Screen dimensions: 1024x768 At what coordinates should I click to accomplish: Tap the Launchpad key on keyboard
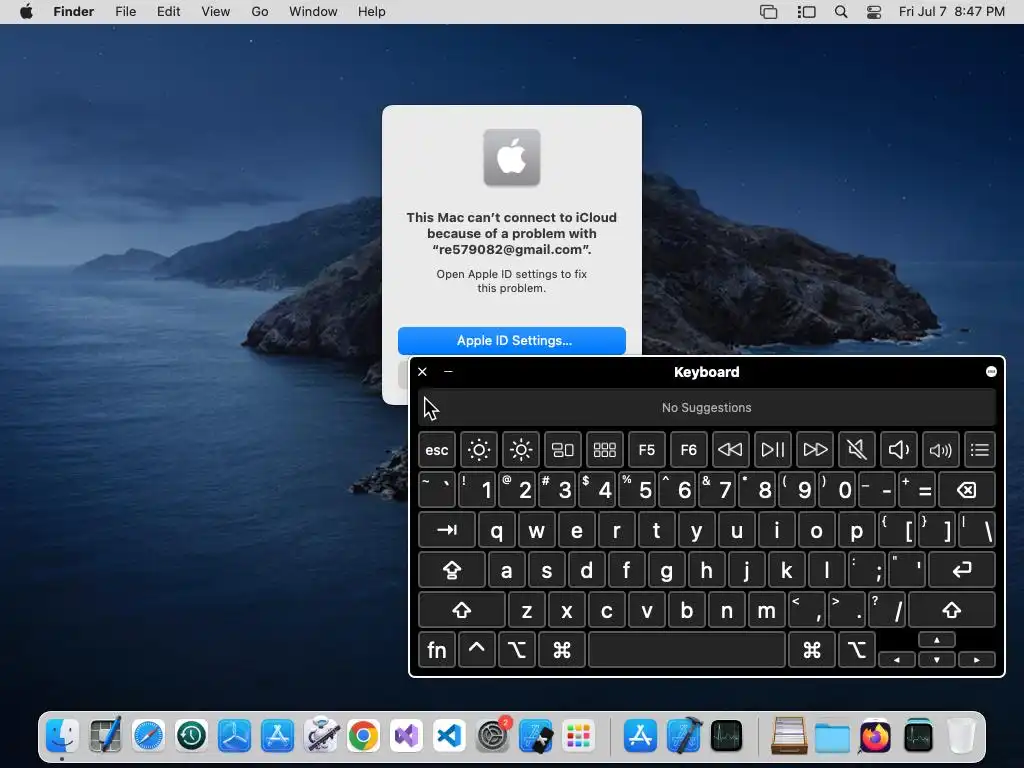604,450
